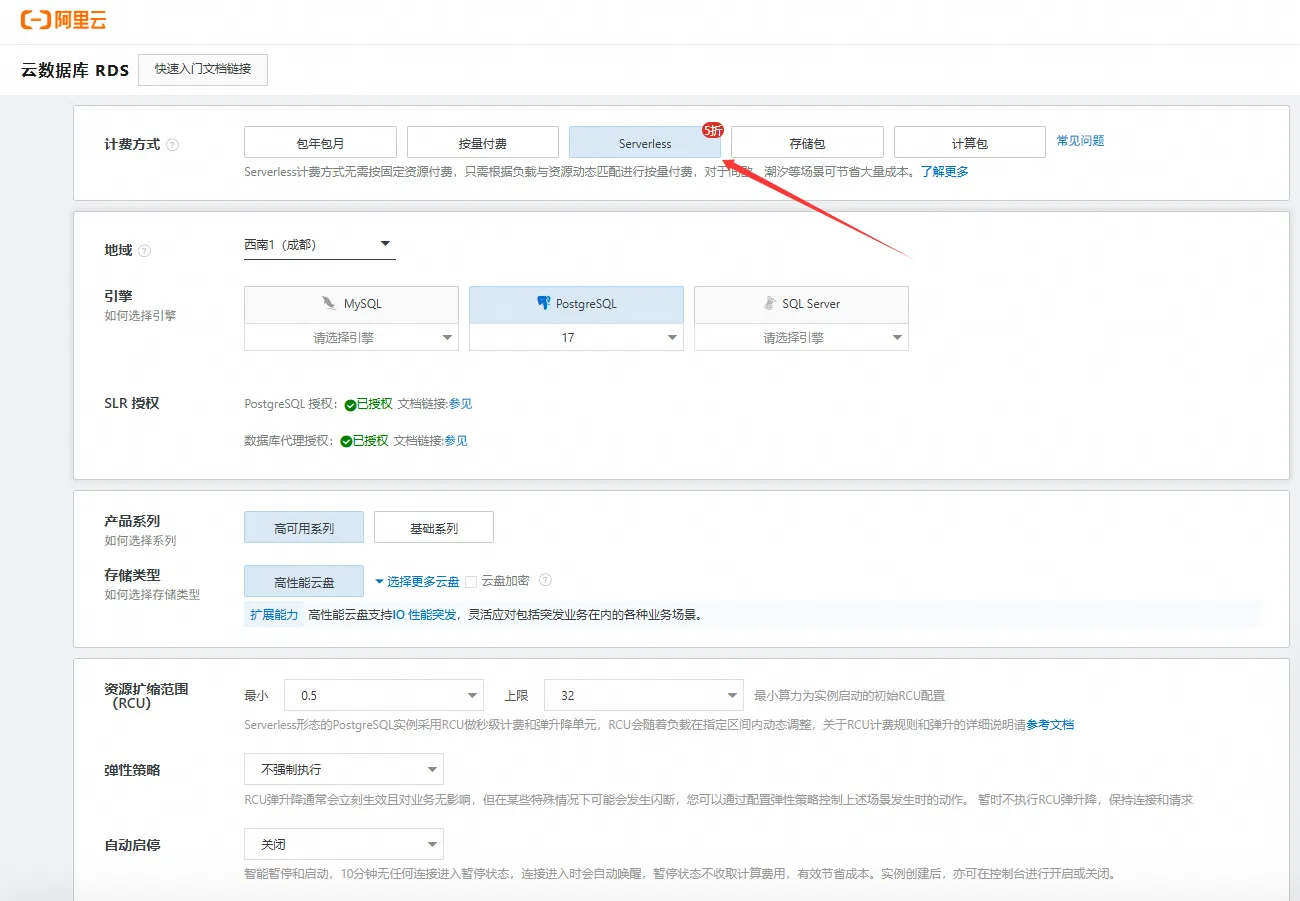This screenshot has height=901, width=1300.
Task: Select the 高性能云盘 storage type
Action: click(304, 582)
